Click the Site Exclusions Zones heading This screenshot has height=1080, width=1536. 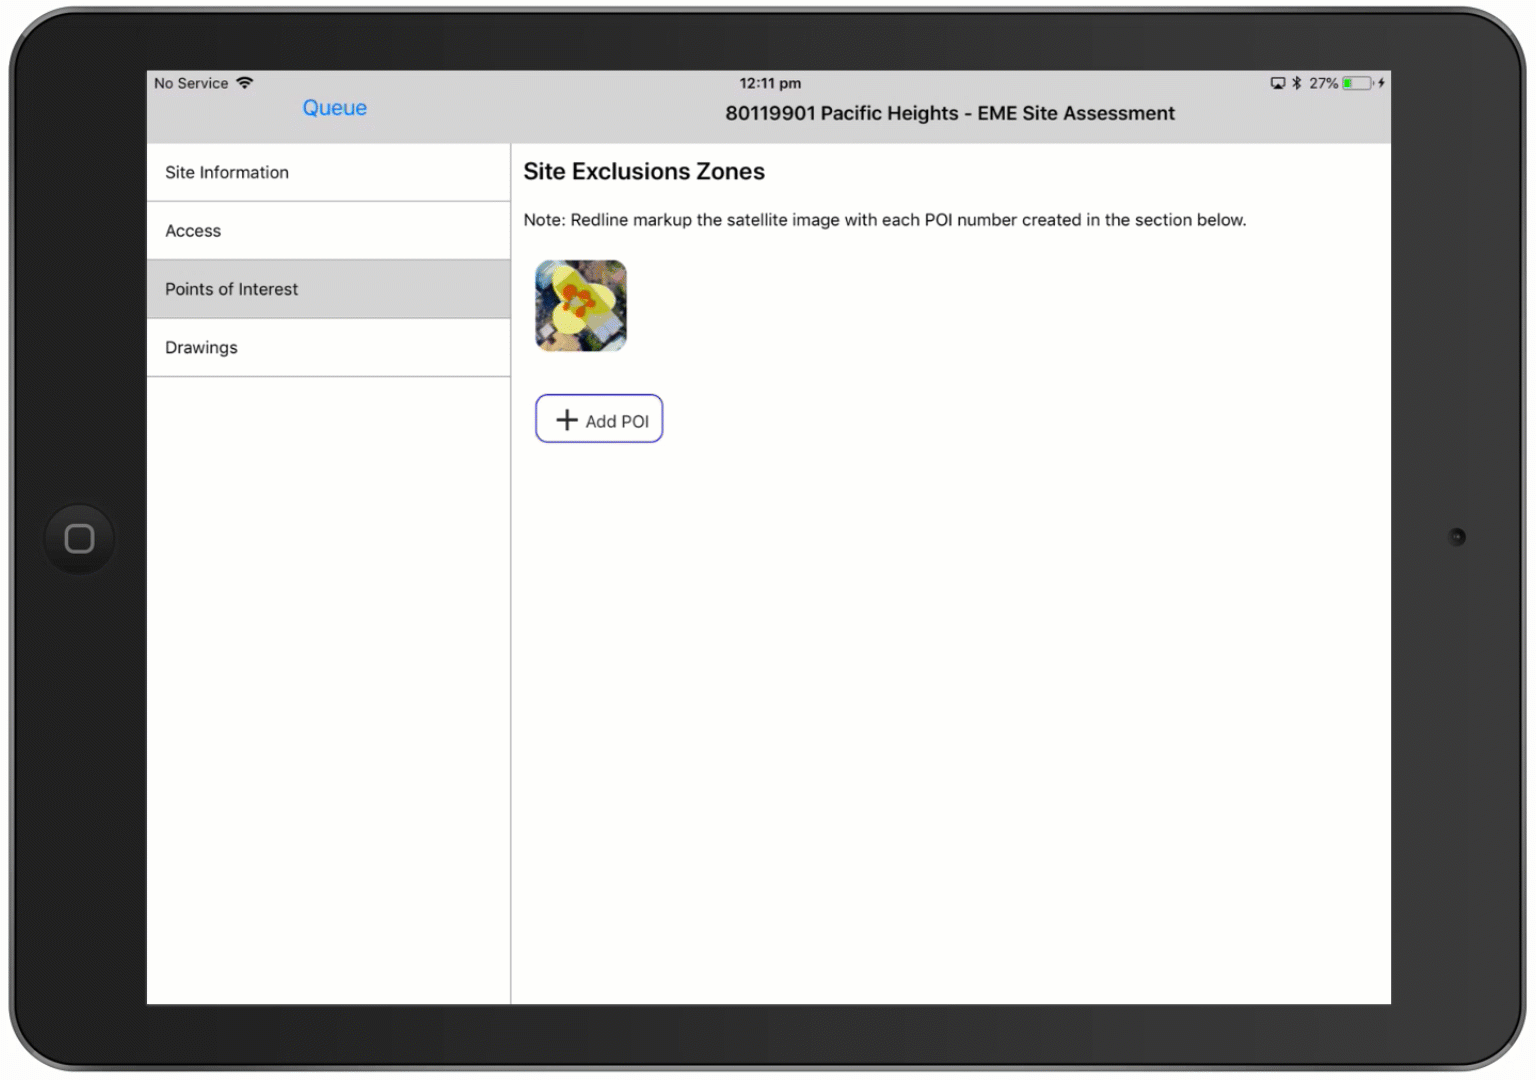644,172
